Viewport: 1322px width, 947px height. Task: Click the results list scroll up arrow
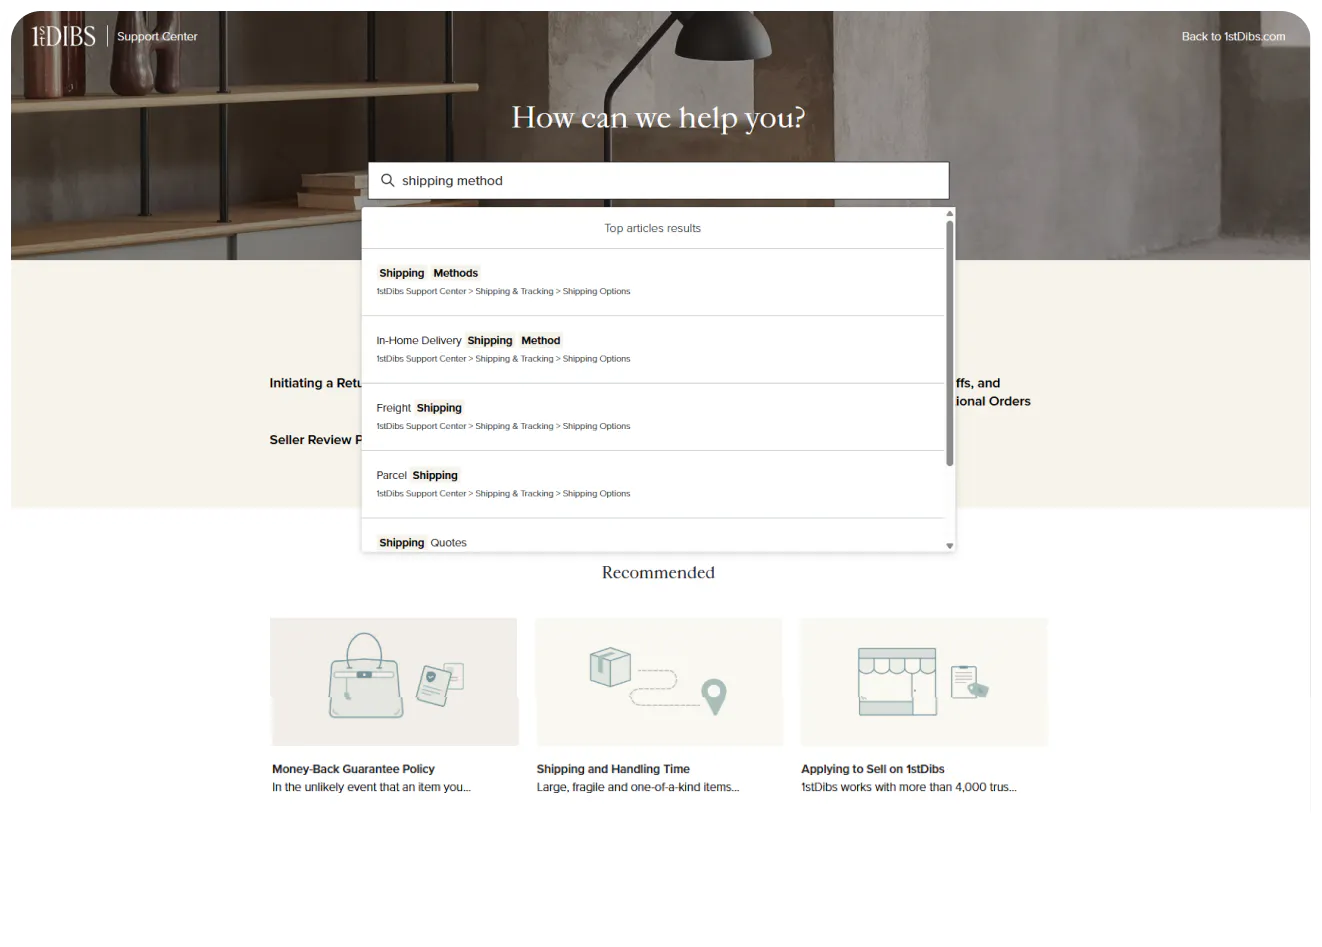950,213
